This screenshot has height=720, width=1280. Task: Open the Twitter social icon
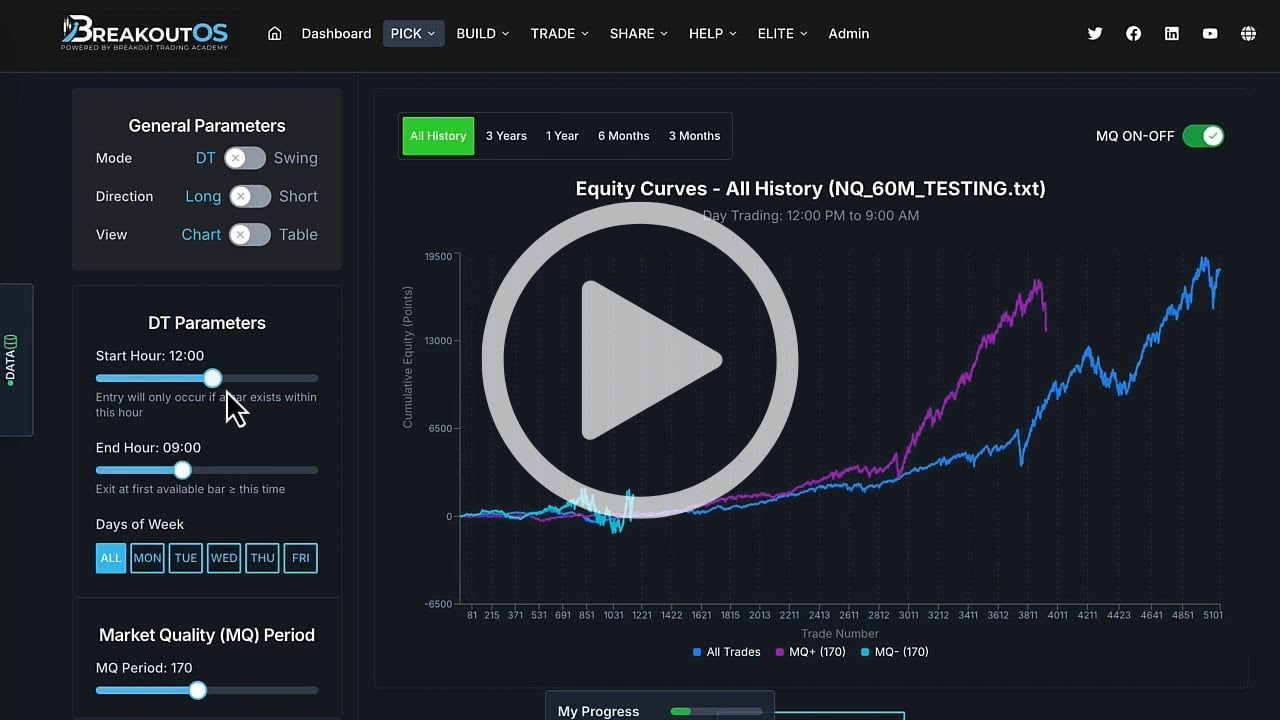point(1095,34)
